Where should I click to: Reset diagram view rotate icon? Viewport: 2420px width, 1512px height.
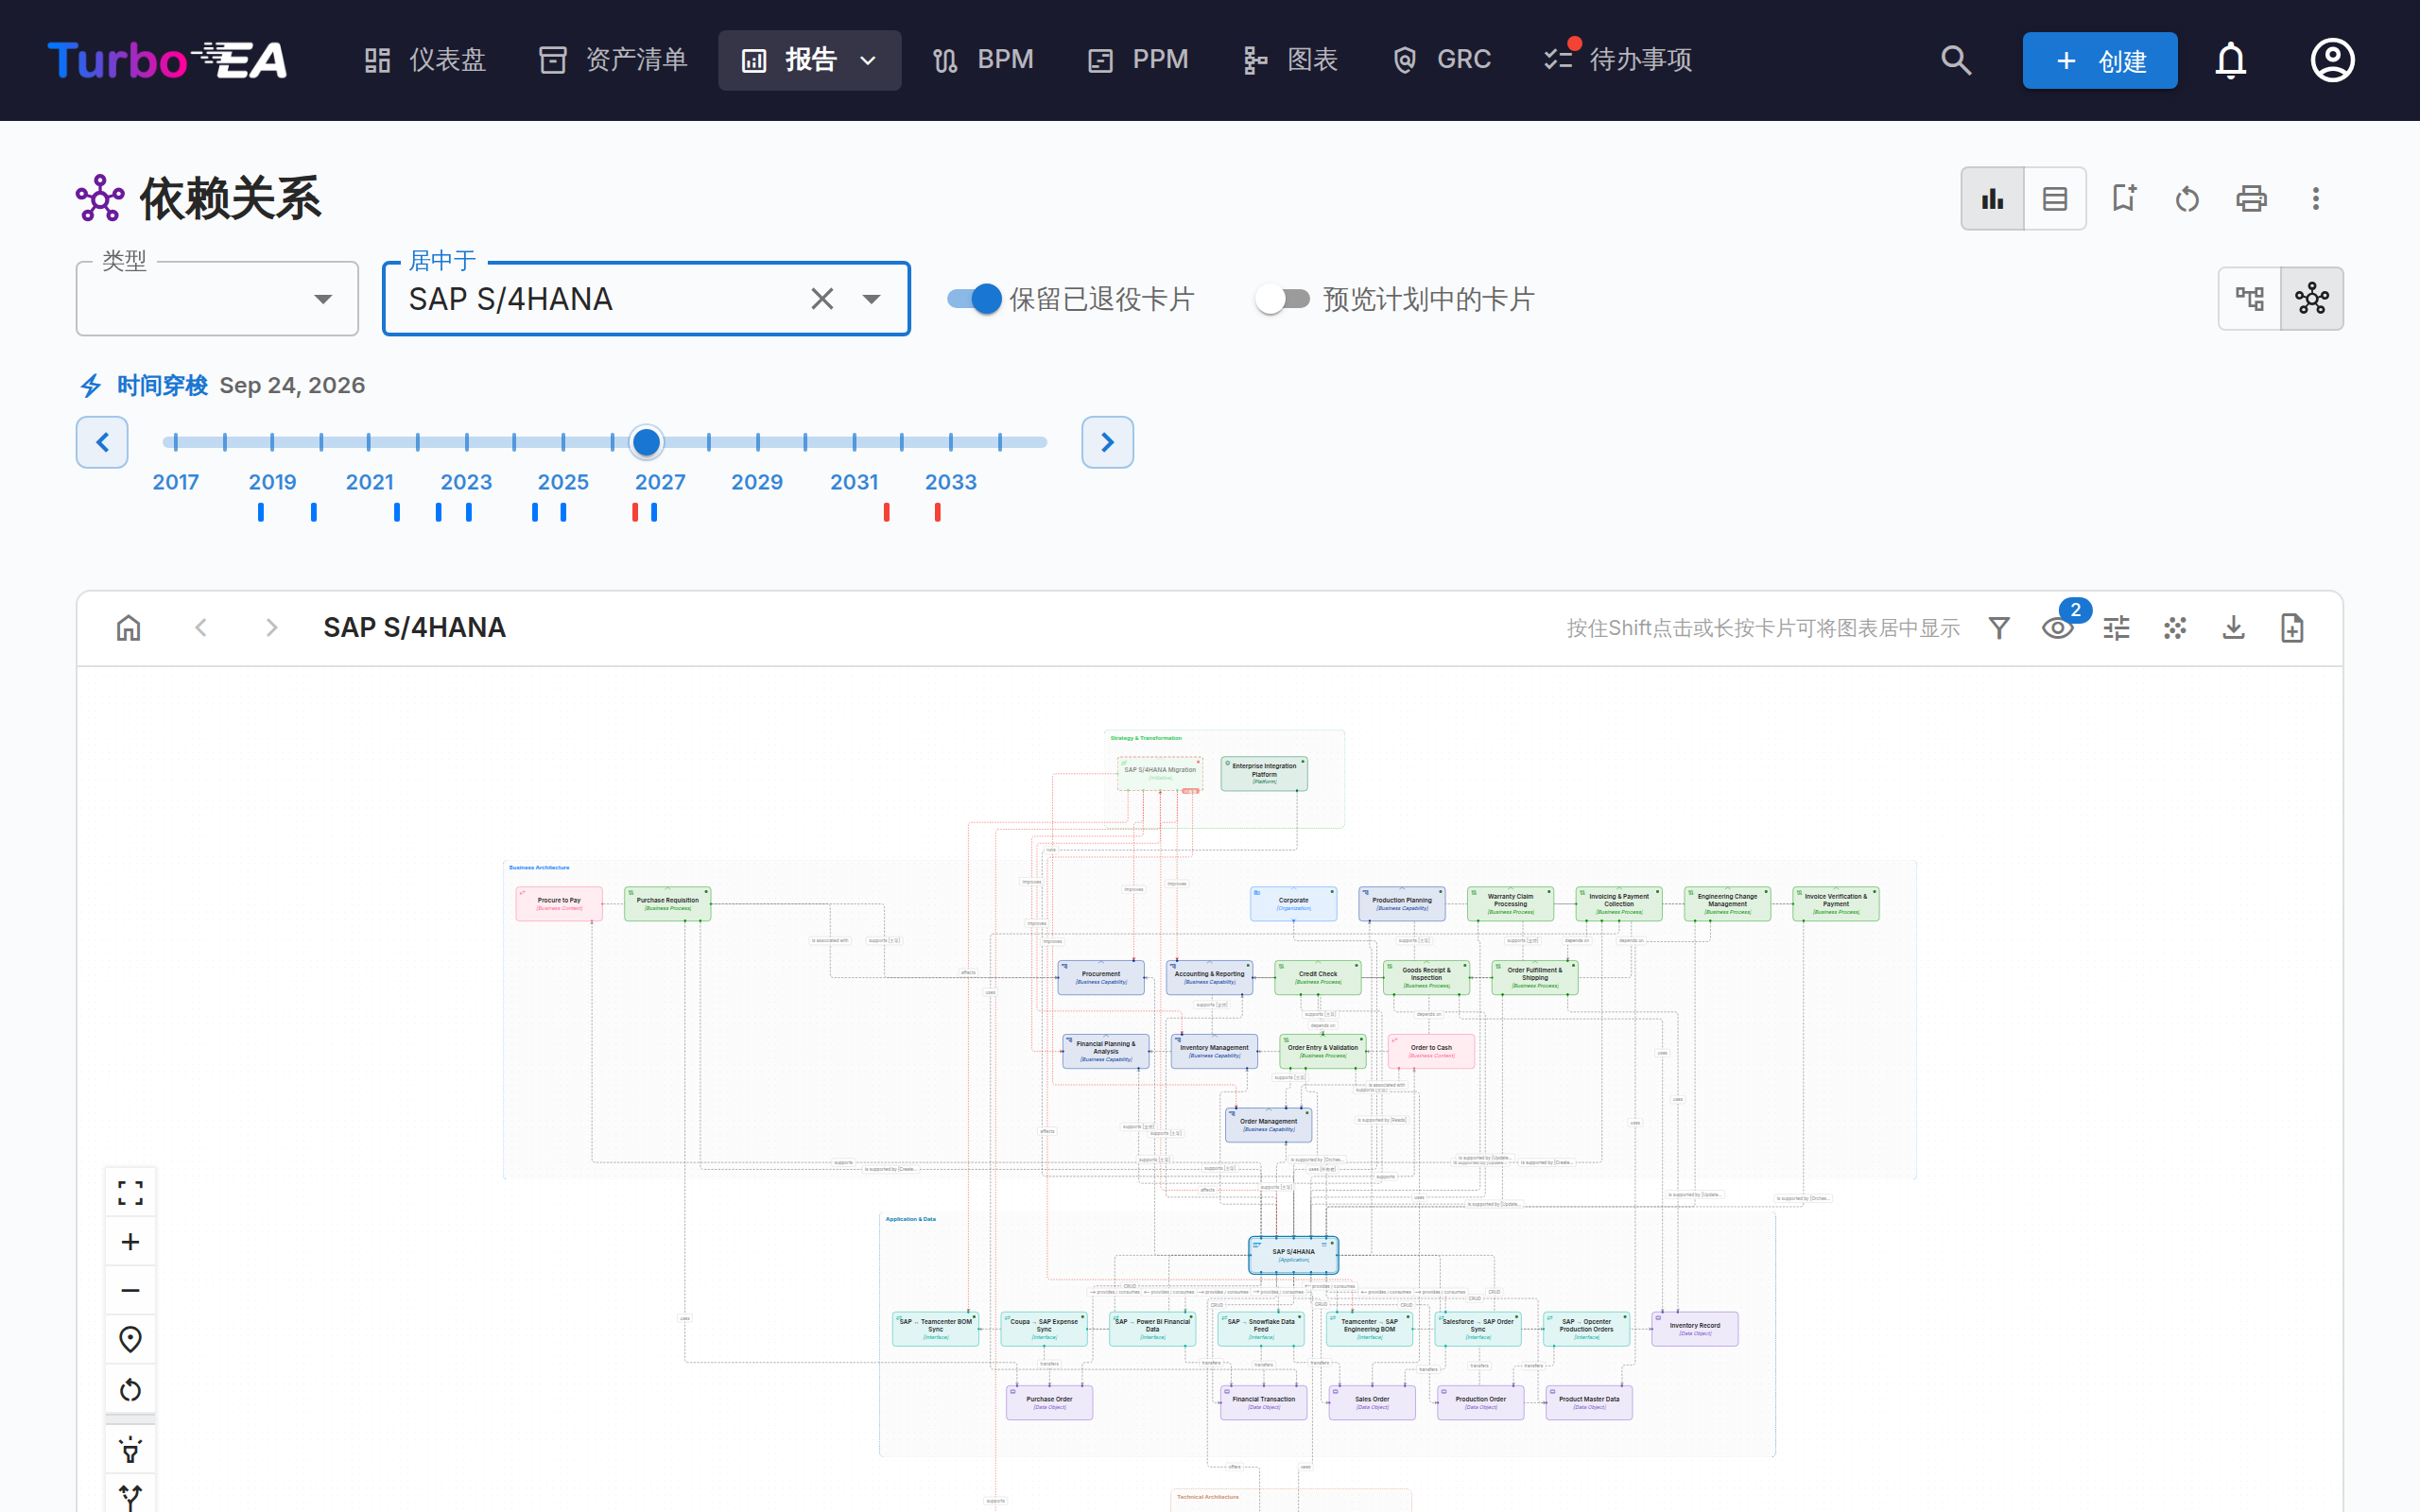[x=130, y=1389]
